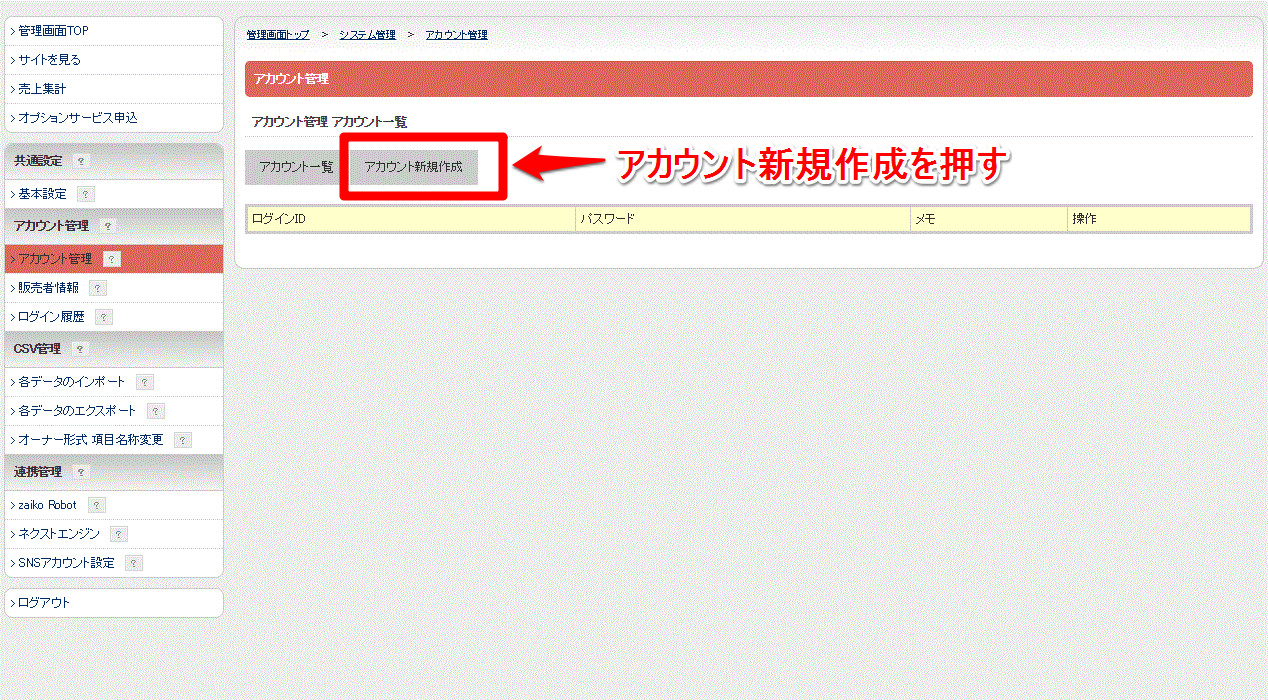Click help icon beside 各データのエクスポート
The height and width of the screenshot is (700, 1268).
tap(156, 411)
